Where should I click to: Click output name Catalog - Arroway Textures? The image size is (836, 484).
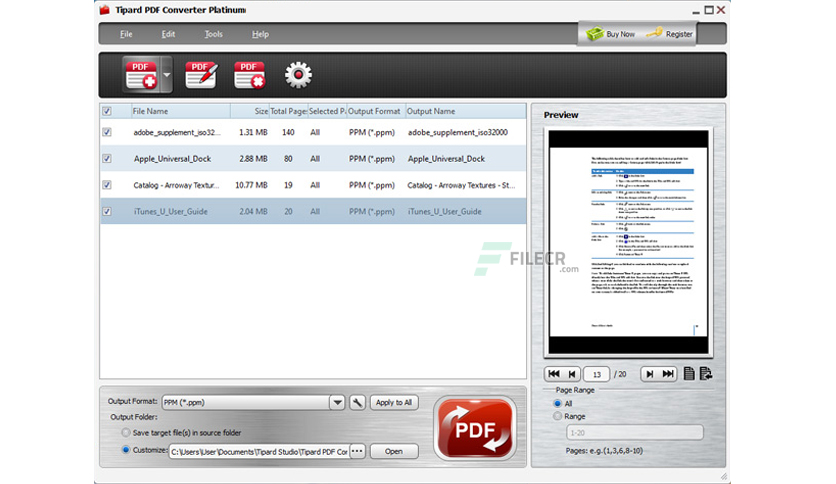pyautogui.click(x=461, y=185)
